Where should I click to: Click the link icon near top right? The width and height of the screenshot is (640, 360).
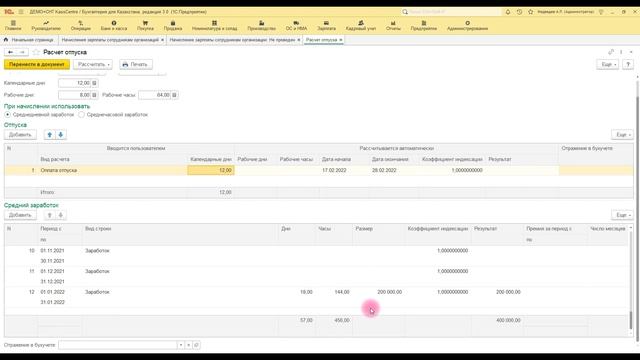click(611, 52)
